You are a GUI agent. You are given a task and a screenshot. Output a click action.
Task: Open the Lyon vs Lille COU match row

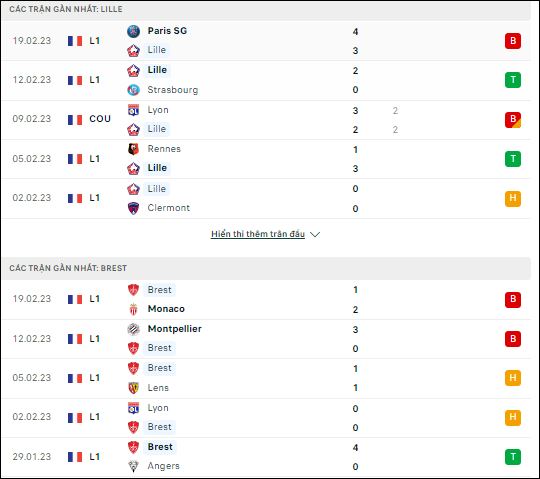(x=266, y=120)
